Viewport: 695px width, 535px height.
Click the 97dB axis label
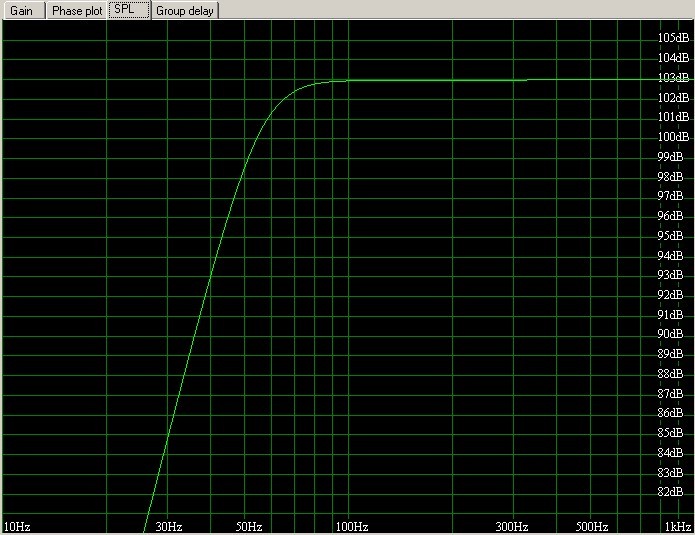(670, 196)
